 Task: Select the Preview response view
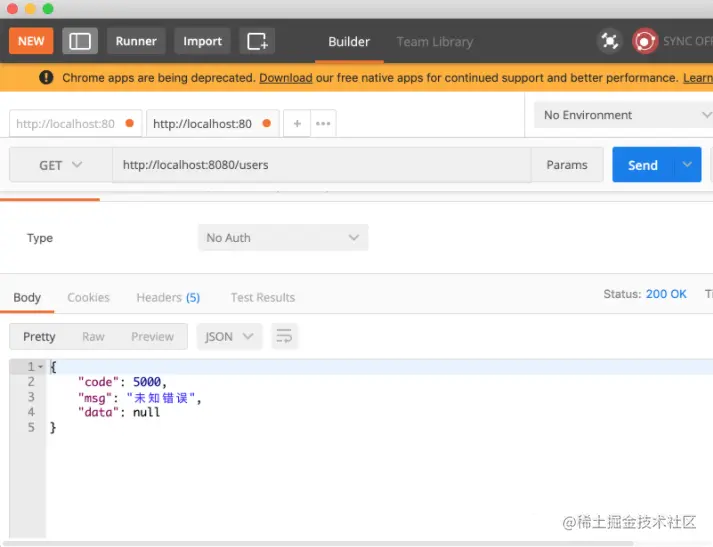(x=152, y=336)
